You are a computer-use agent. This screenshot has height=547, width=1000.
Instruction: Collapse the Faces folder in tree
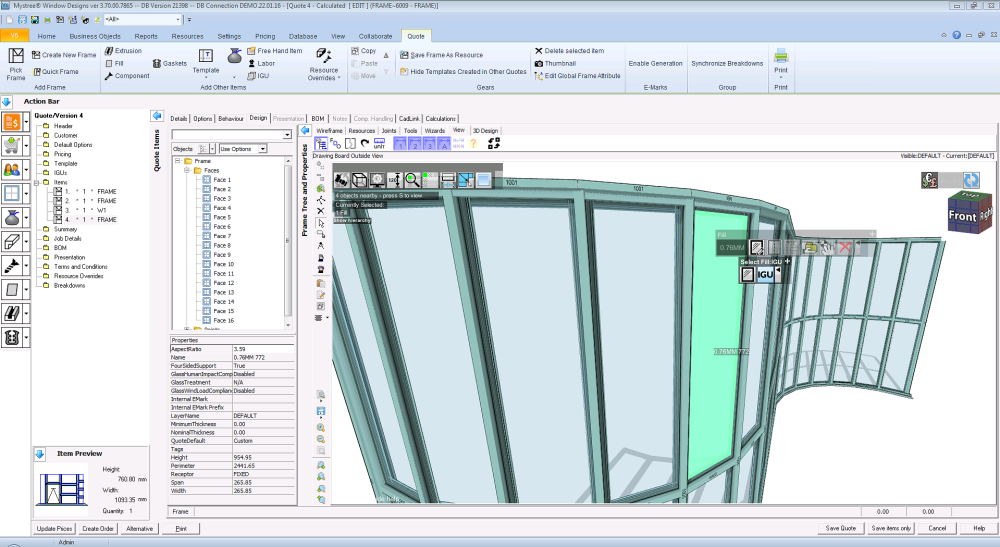(x=186, y=171)
